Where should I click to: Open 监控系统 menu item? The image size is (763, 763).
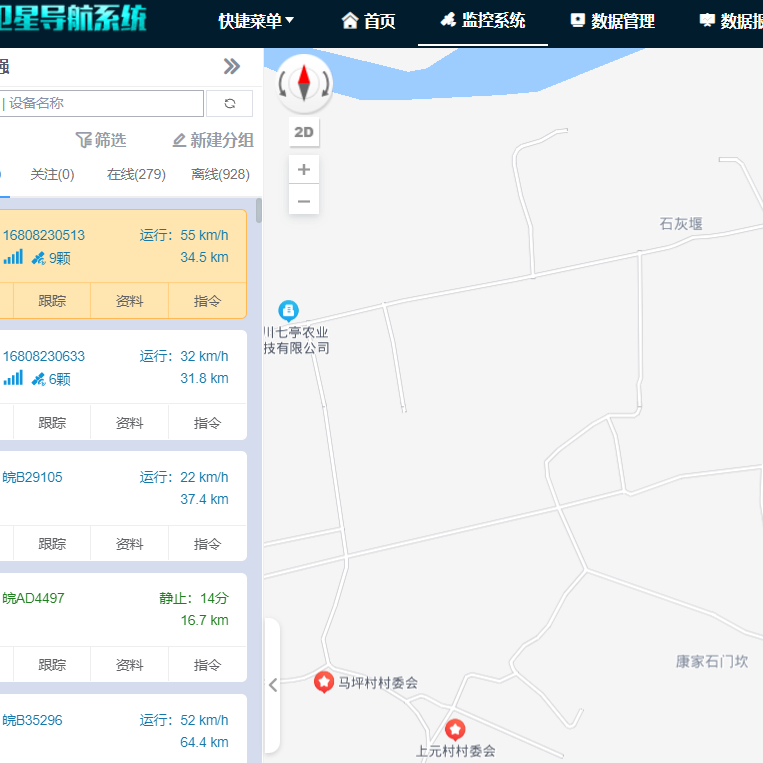coord(483,20)
